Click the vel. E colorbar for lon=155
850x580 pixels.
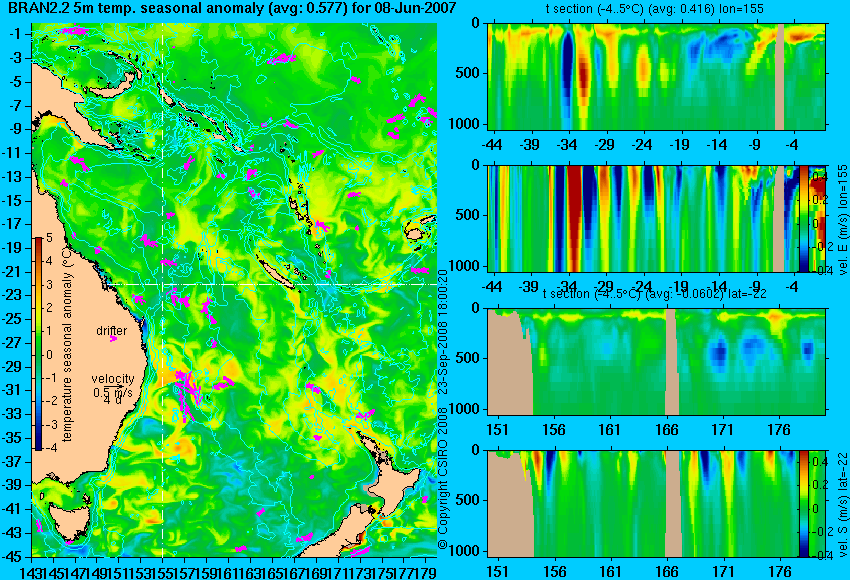click(804, 218)
